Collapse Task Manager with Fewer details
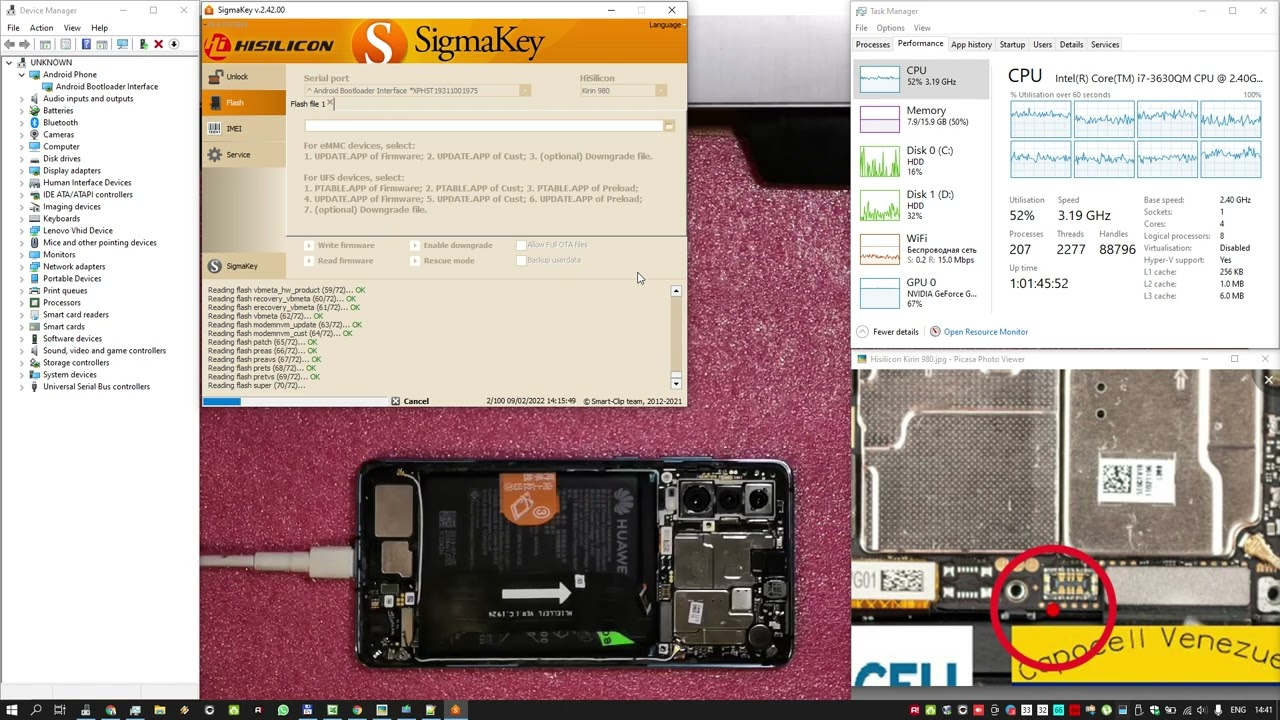Screen dimensions: 1280x720 pos(887,332)
